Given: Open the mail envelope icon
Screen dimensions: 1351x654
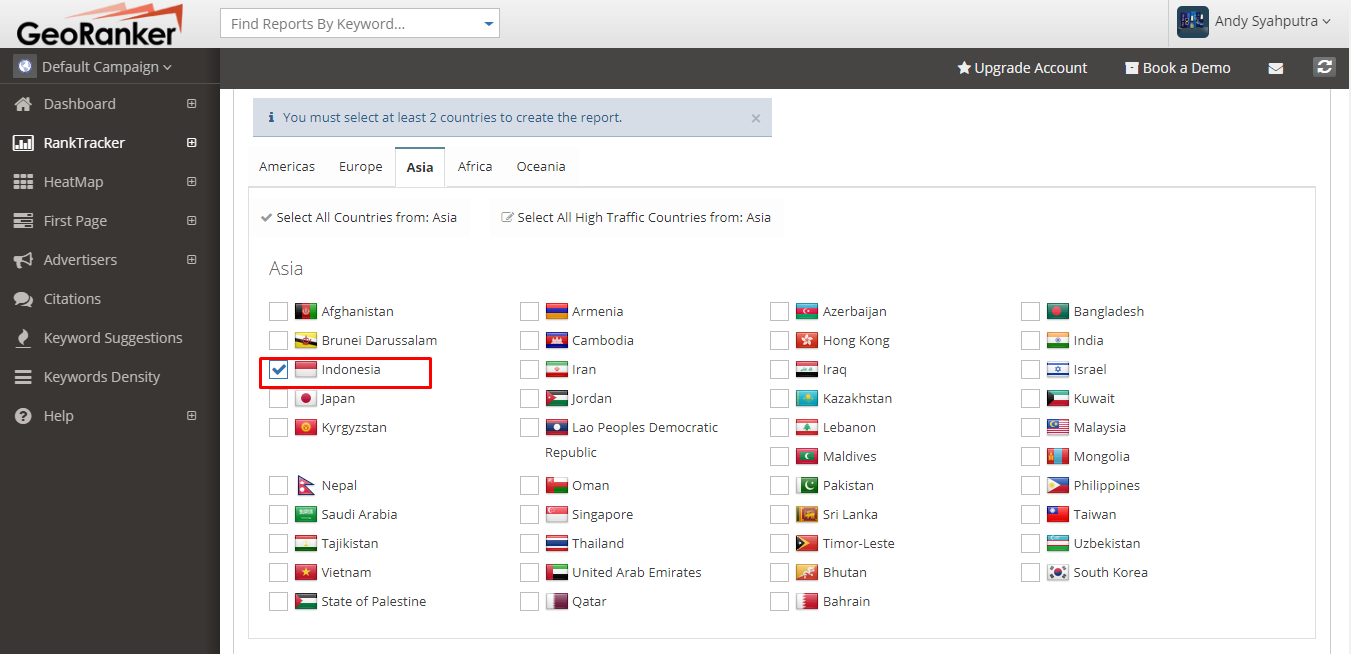Looking at the screenshot, I should (1276, 68).
